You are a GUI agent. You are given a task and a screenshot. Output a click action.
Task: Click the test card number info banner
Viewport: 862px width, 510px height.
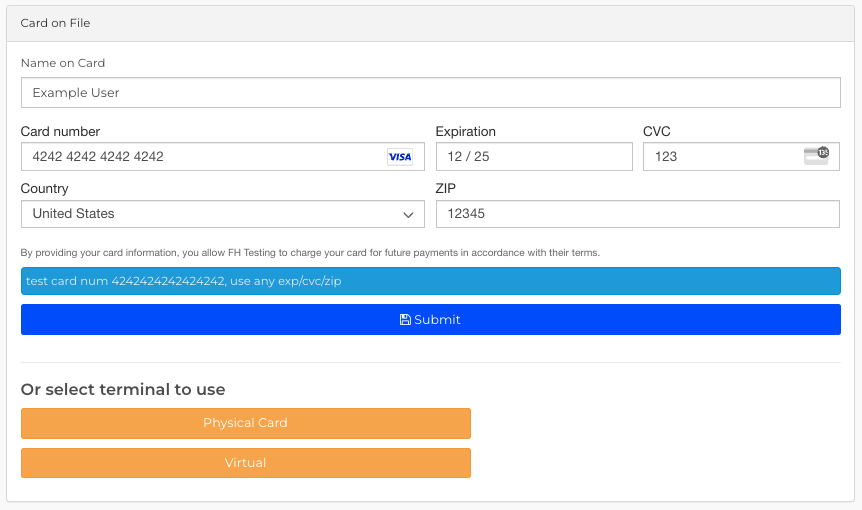coord(430,281)
